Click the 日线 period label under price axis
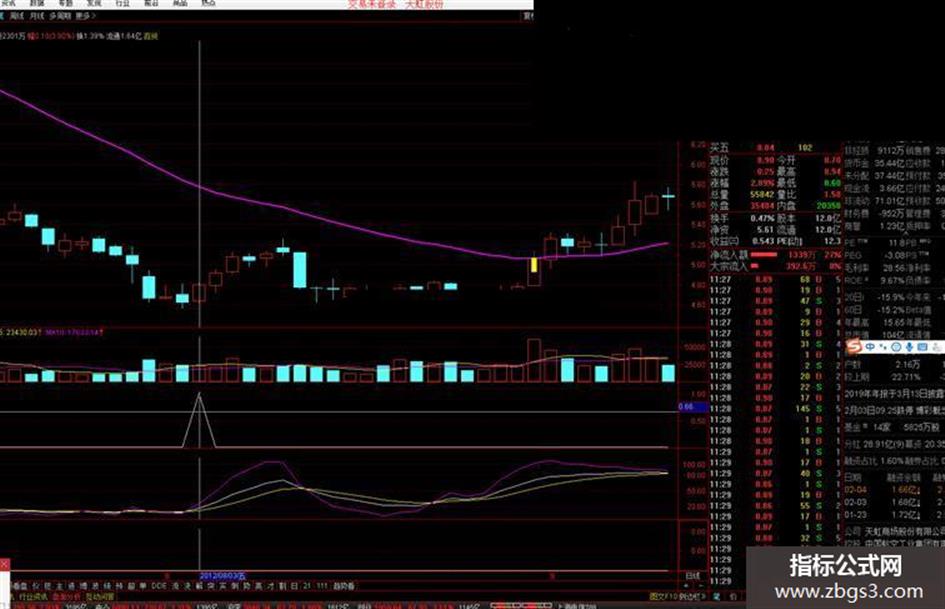The height and width of the screenshot is (609, 945). point(693,576)
